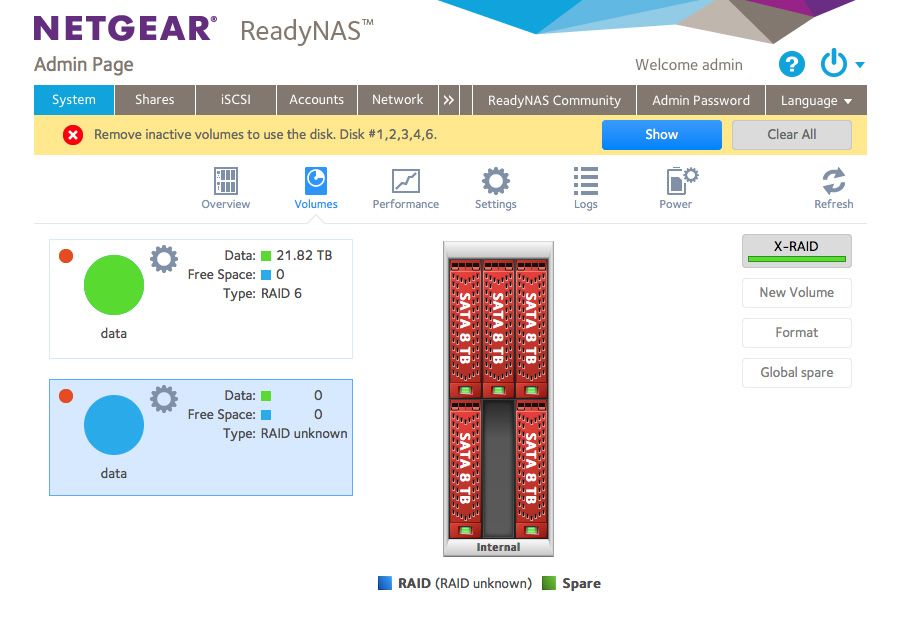Switch to the iSCSI tab

(236, 100)
